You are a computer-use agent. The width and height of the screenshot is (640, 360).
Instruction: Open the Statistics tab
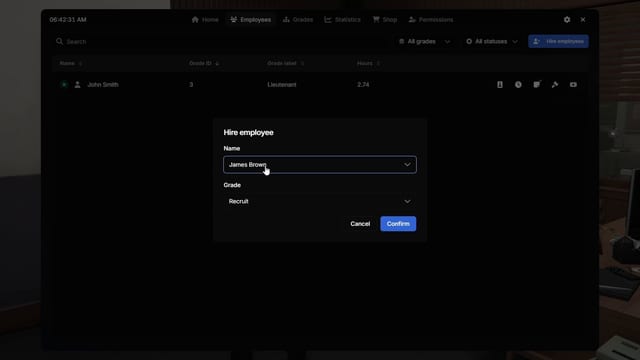click(342, 20)
